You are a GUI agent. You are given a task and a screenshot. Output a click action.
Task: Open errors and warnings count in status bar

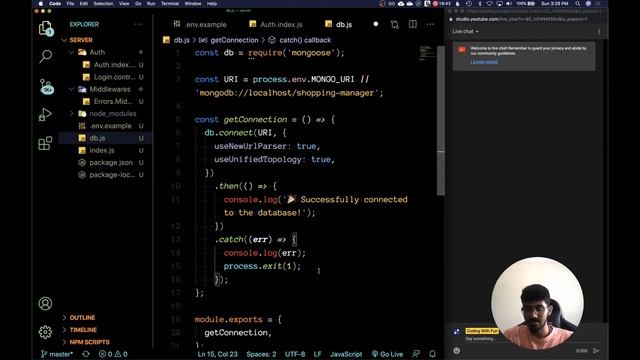pyautogui.click(x=113, y=354)
